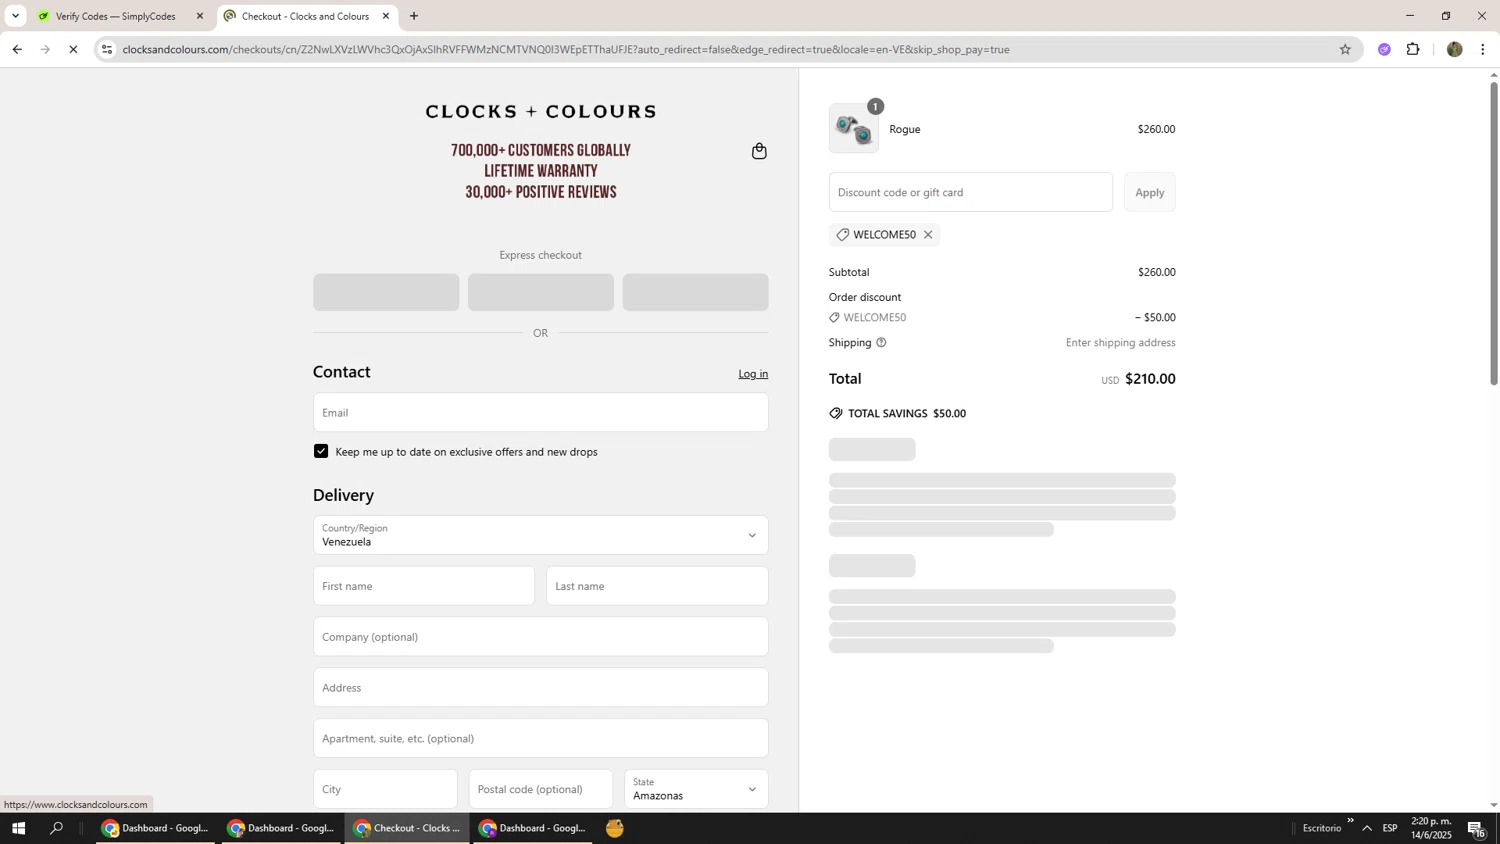Remove the WELCOME50 discount code
This screenshot has width=1500, height=844.
click(x=928, y=235)
